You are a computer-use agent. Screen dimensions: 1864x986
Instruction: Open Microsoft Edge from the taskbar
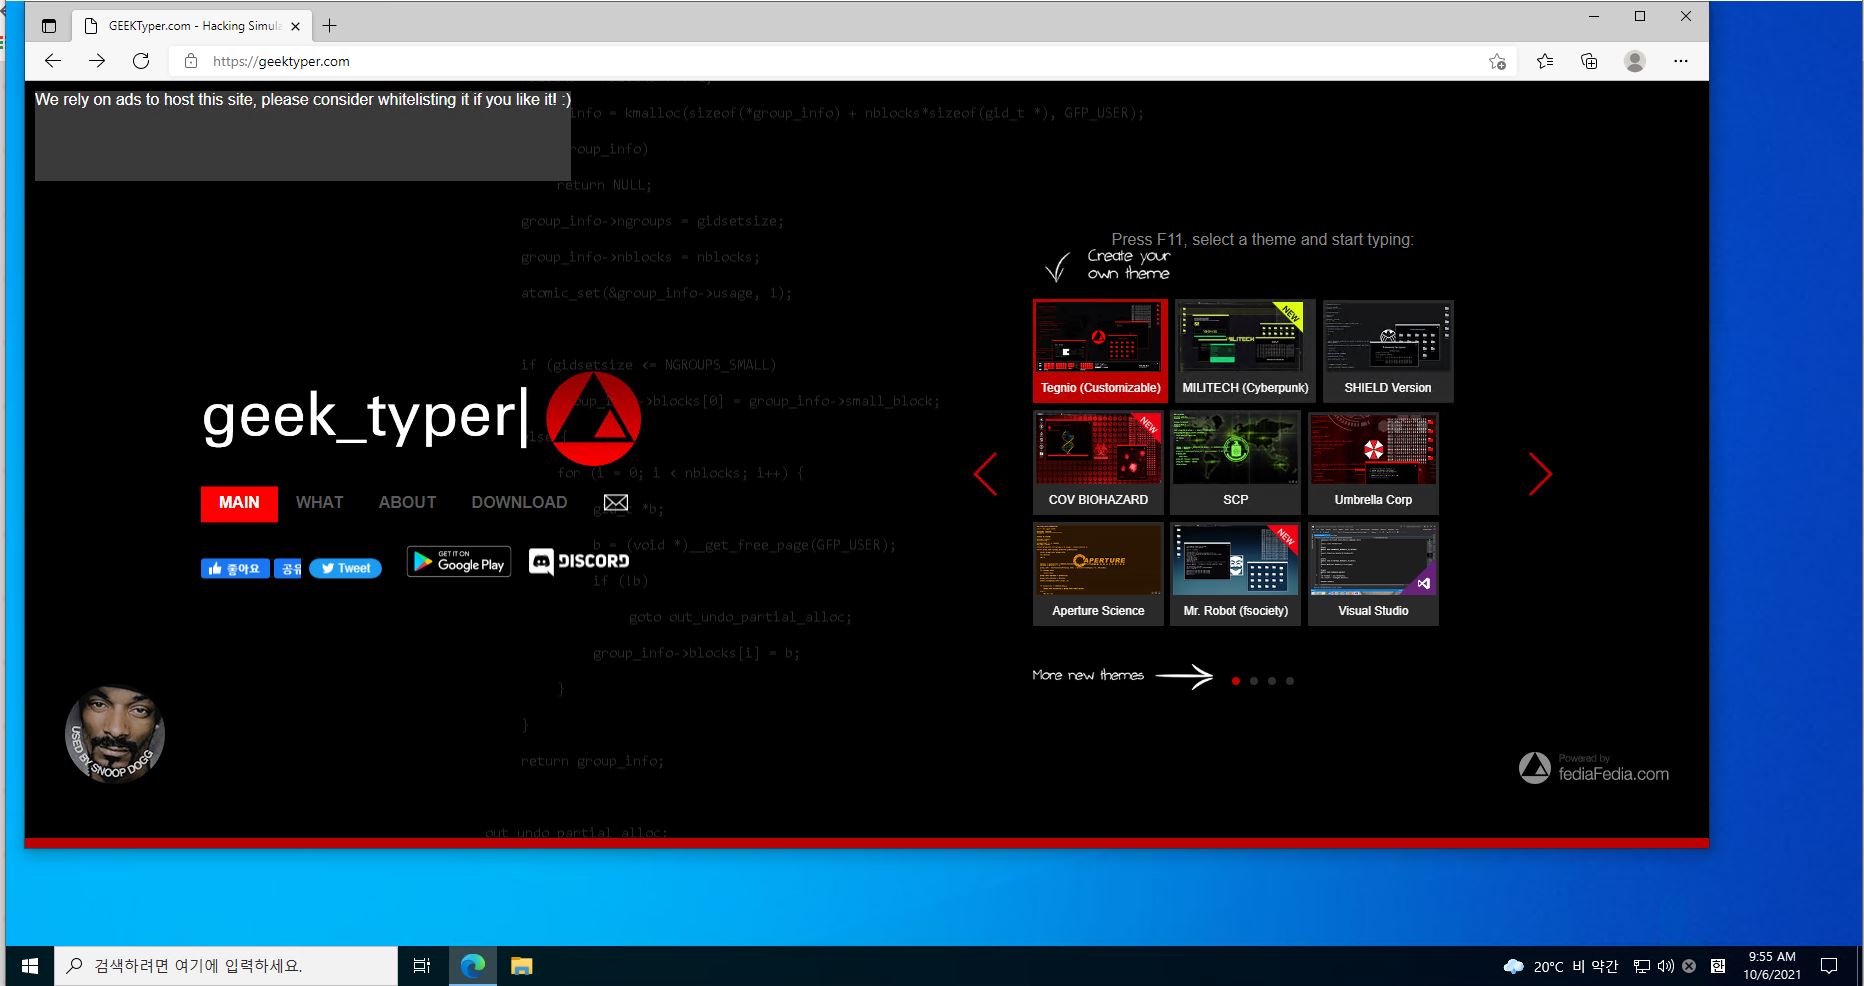[x=472, y=966]
